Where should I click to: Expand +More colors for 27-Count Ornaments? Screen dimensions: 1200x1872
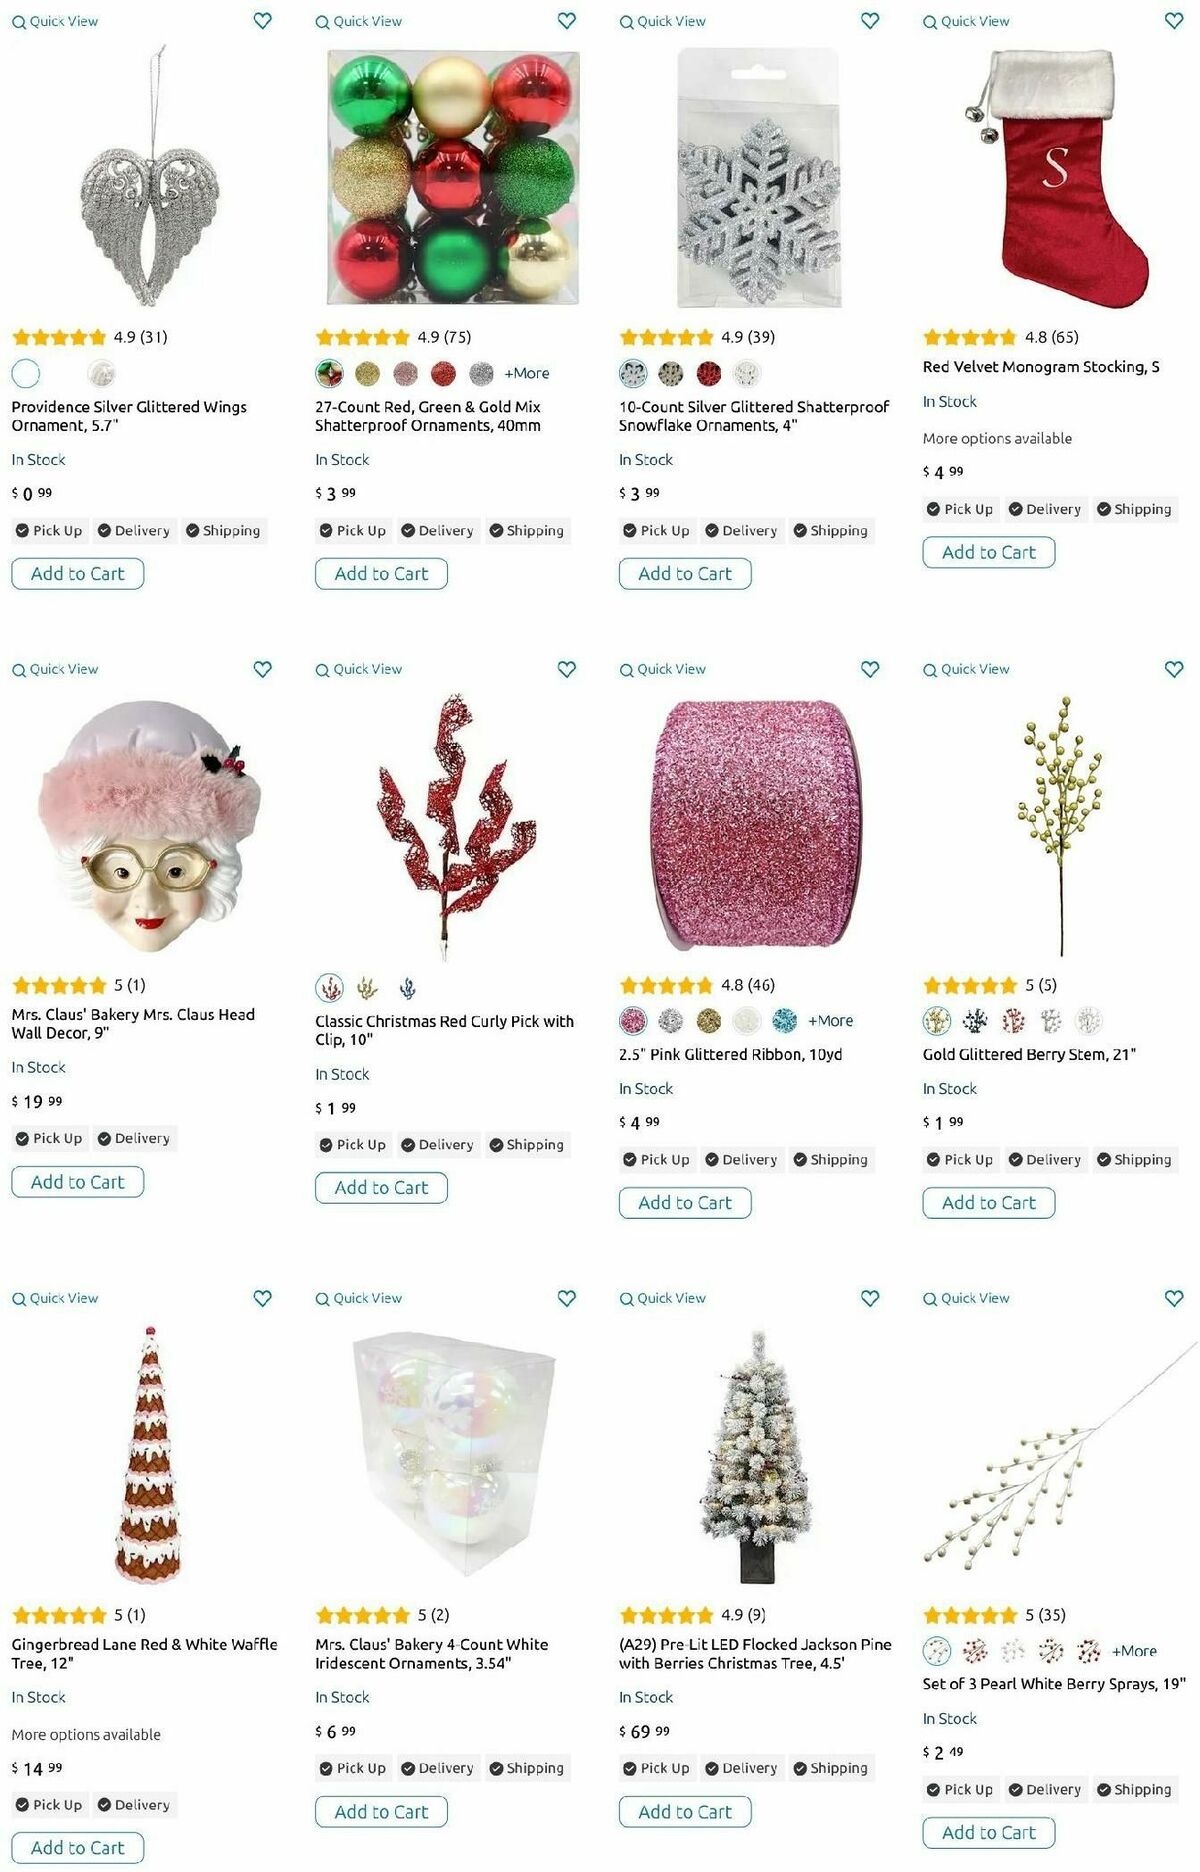(x=527, y=373)
